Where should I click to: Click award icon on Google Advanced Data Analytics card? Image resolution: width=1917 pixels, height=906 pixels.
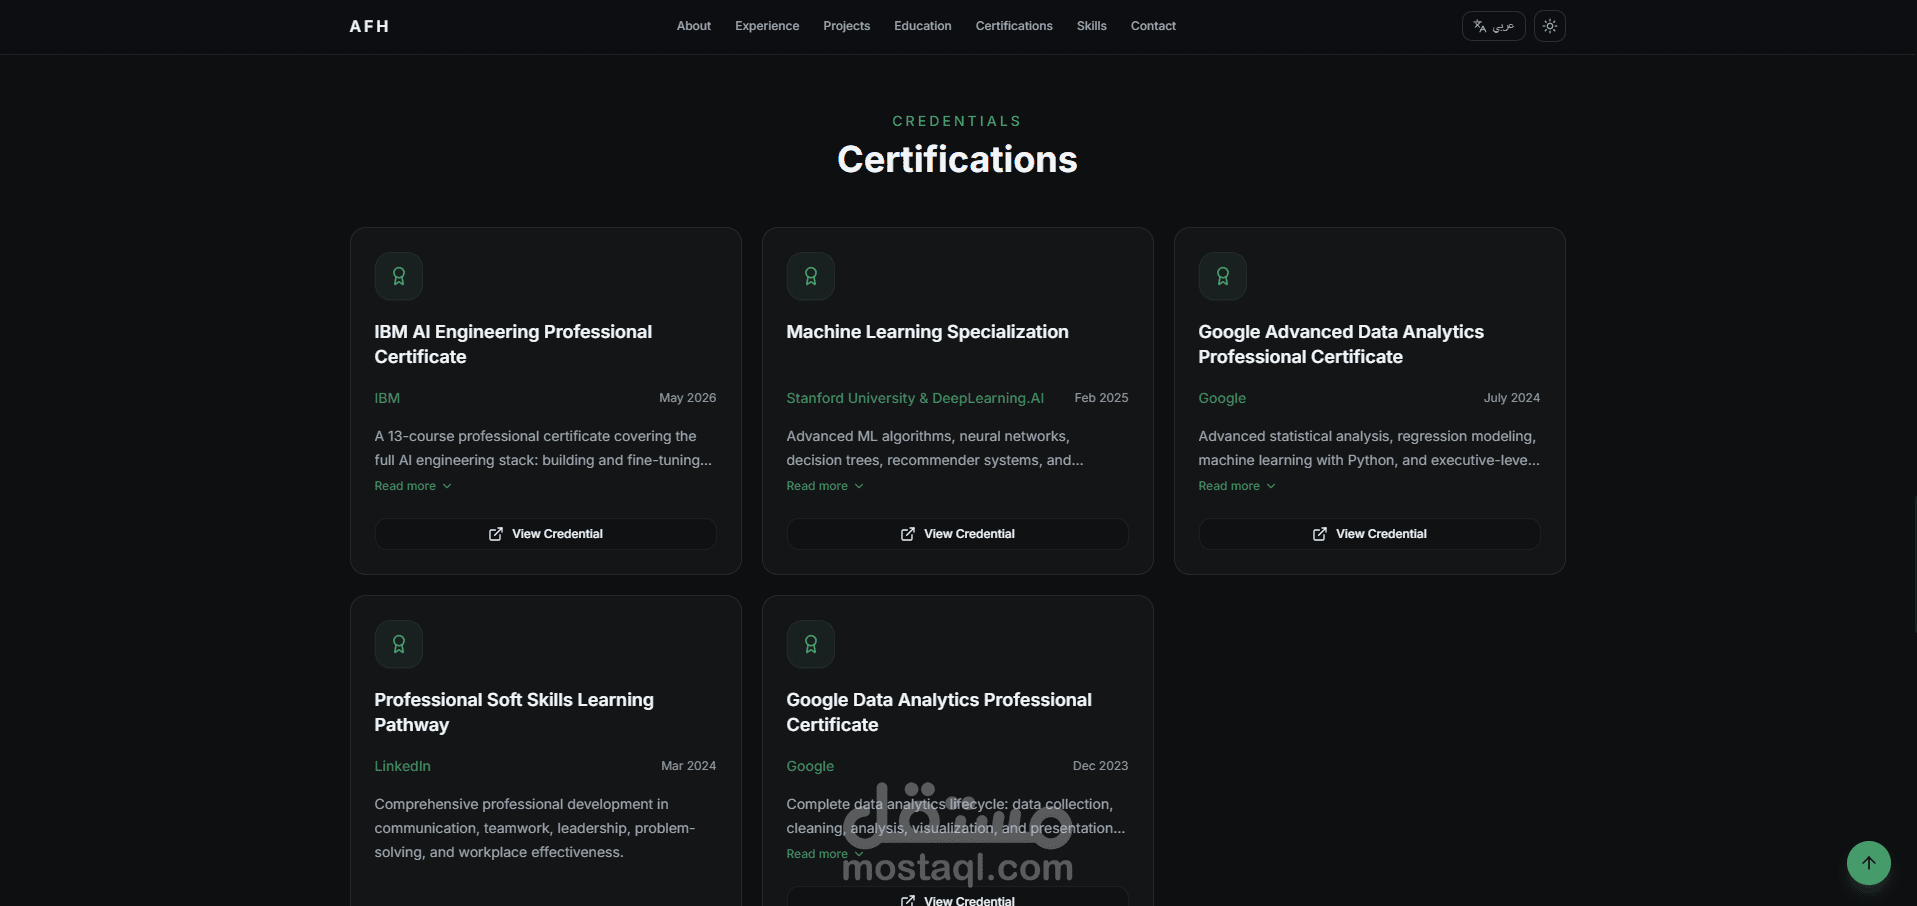coord(1222,276)
